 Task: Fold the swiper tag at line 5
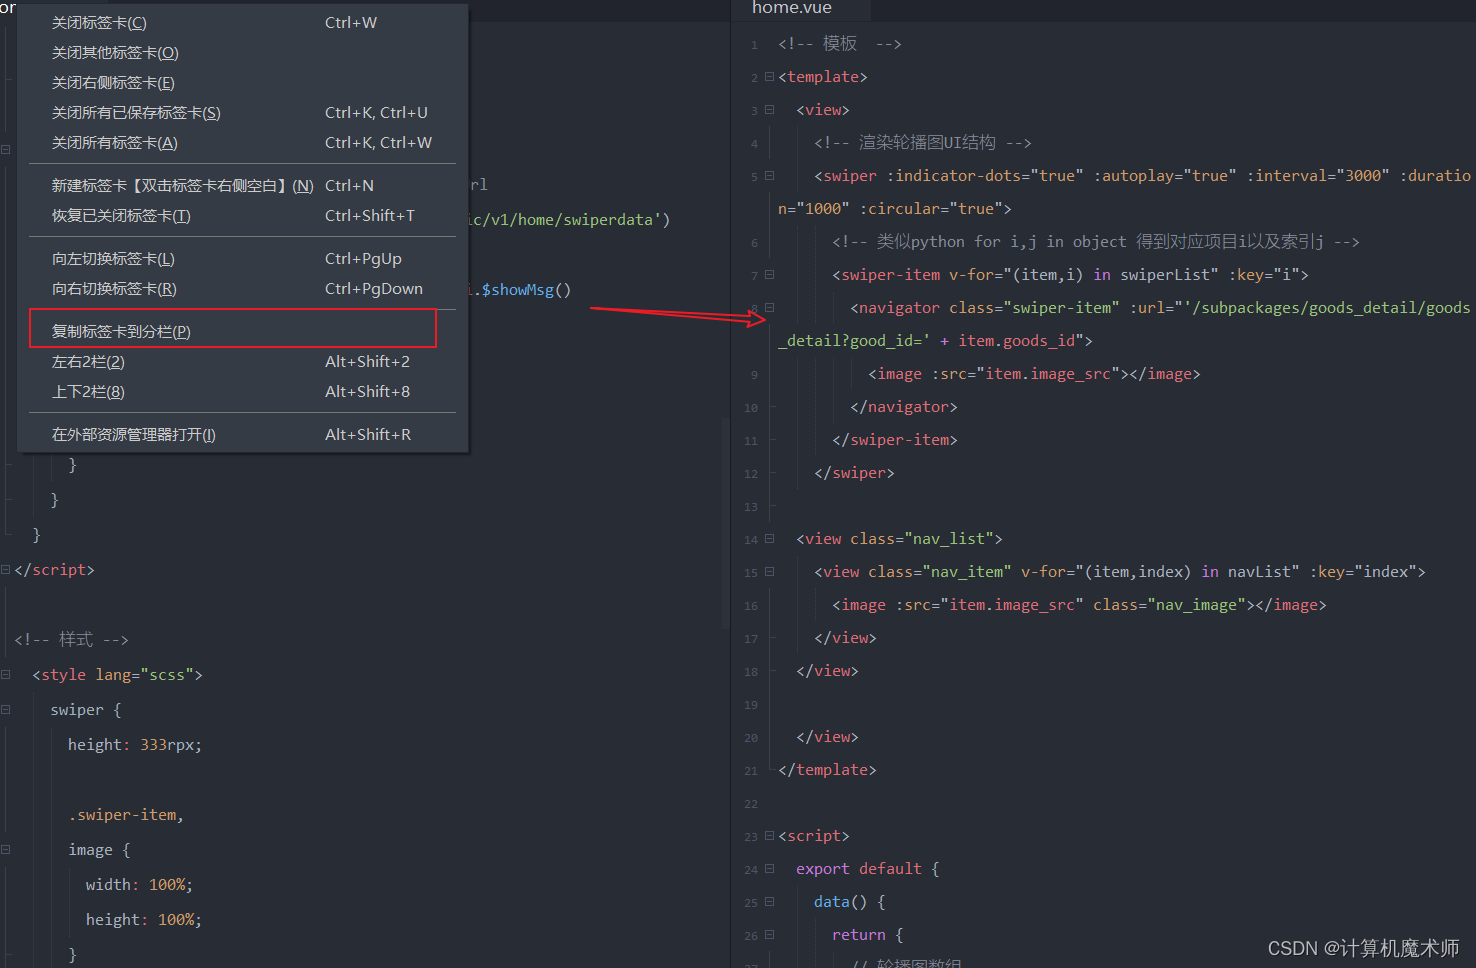click(769, 175)
